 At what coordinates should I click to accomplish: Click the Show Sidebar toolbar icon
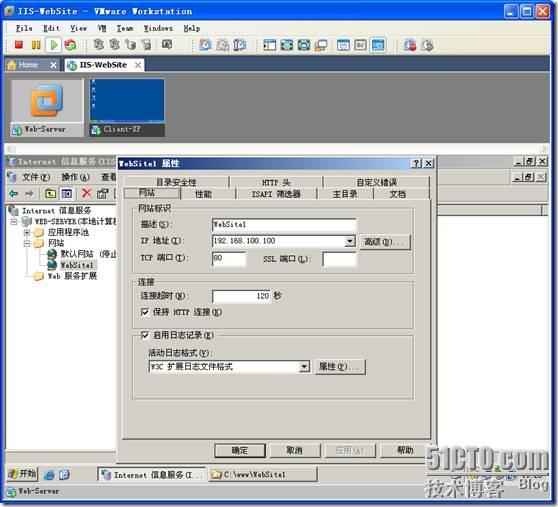click(269, 45)
